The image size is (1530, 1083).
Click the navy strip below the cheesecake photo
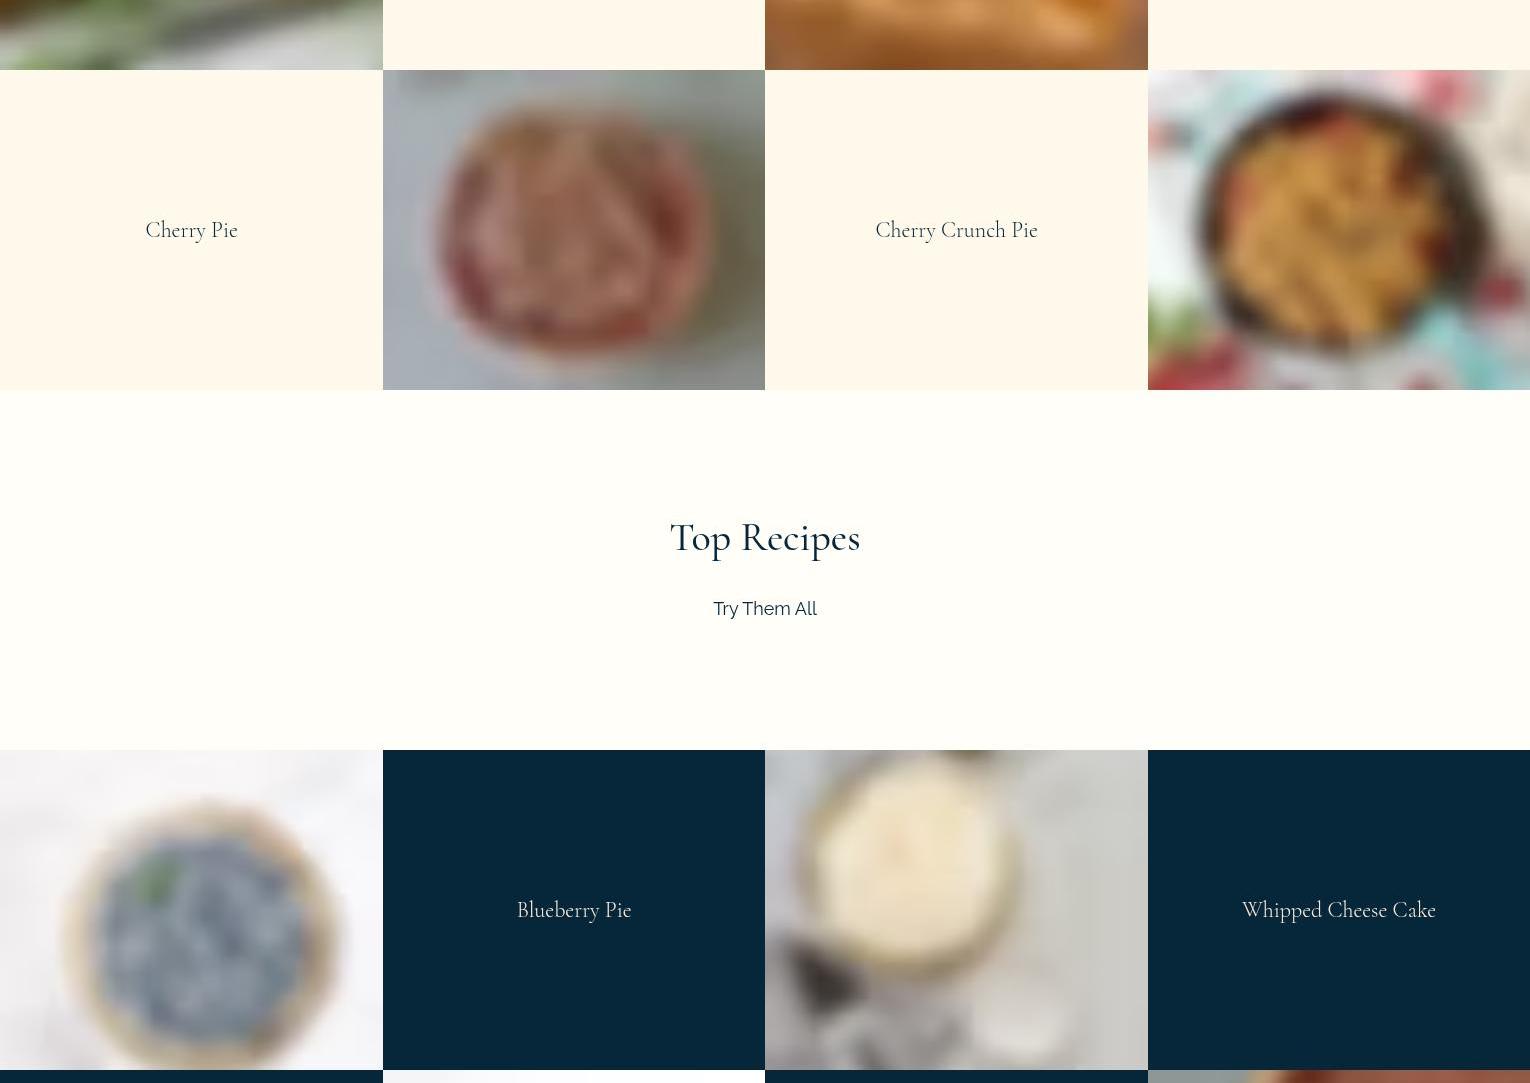point(956,1077)
